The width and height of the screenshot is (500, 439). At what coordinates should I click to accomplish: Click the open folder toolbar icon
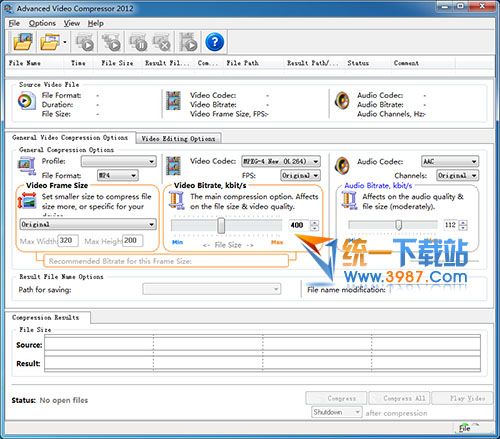[50, 42]
